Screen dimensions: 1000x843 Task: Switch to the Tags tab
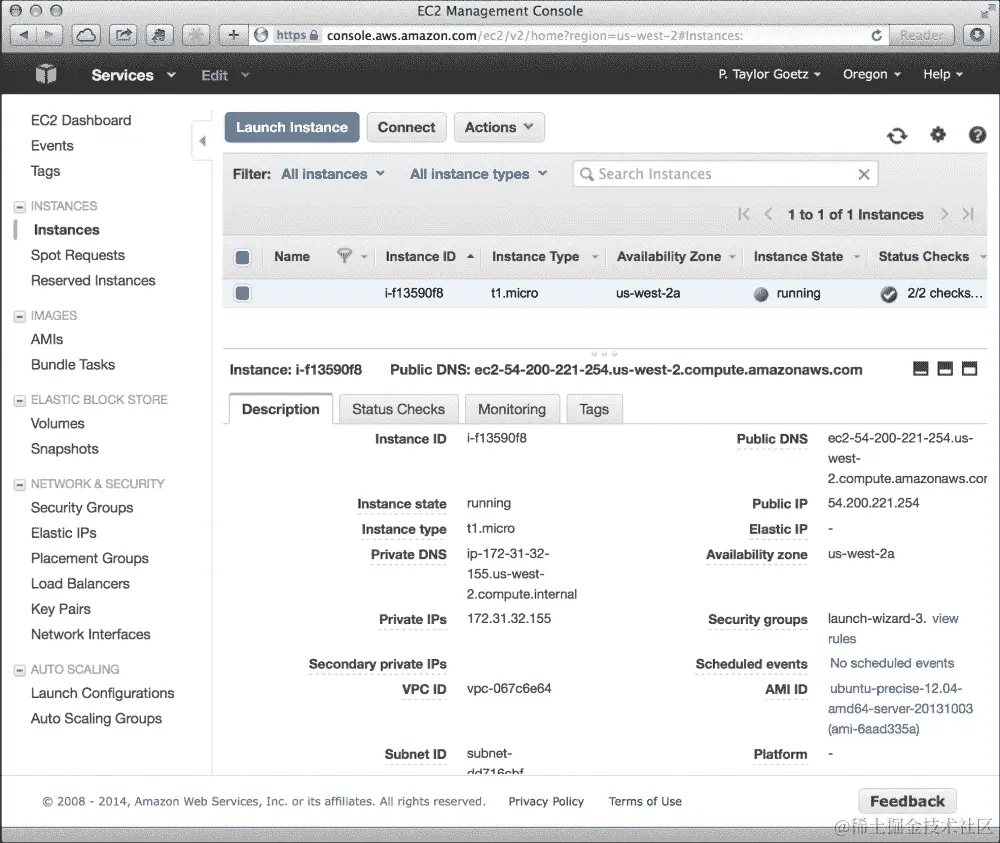click(x=594, y=409)
